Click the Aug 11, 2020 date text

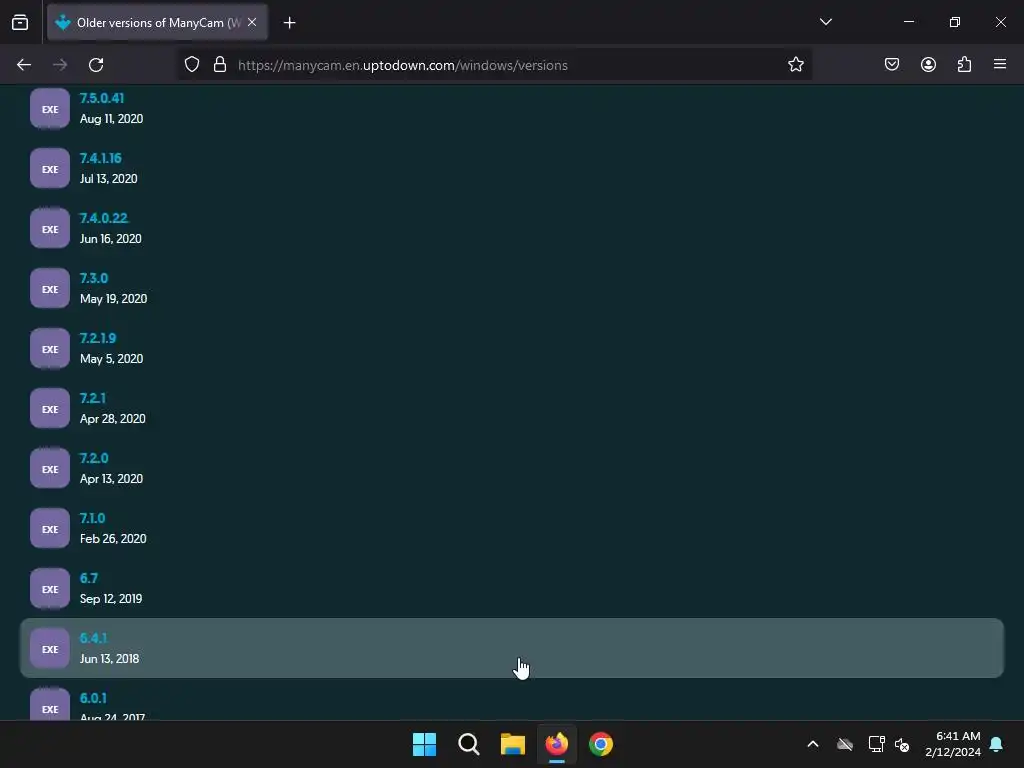(x=112, y=119)
